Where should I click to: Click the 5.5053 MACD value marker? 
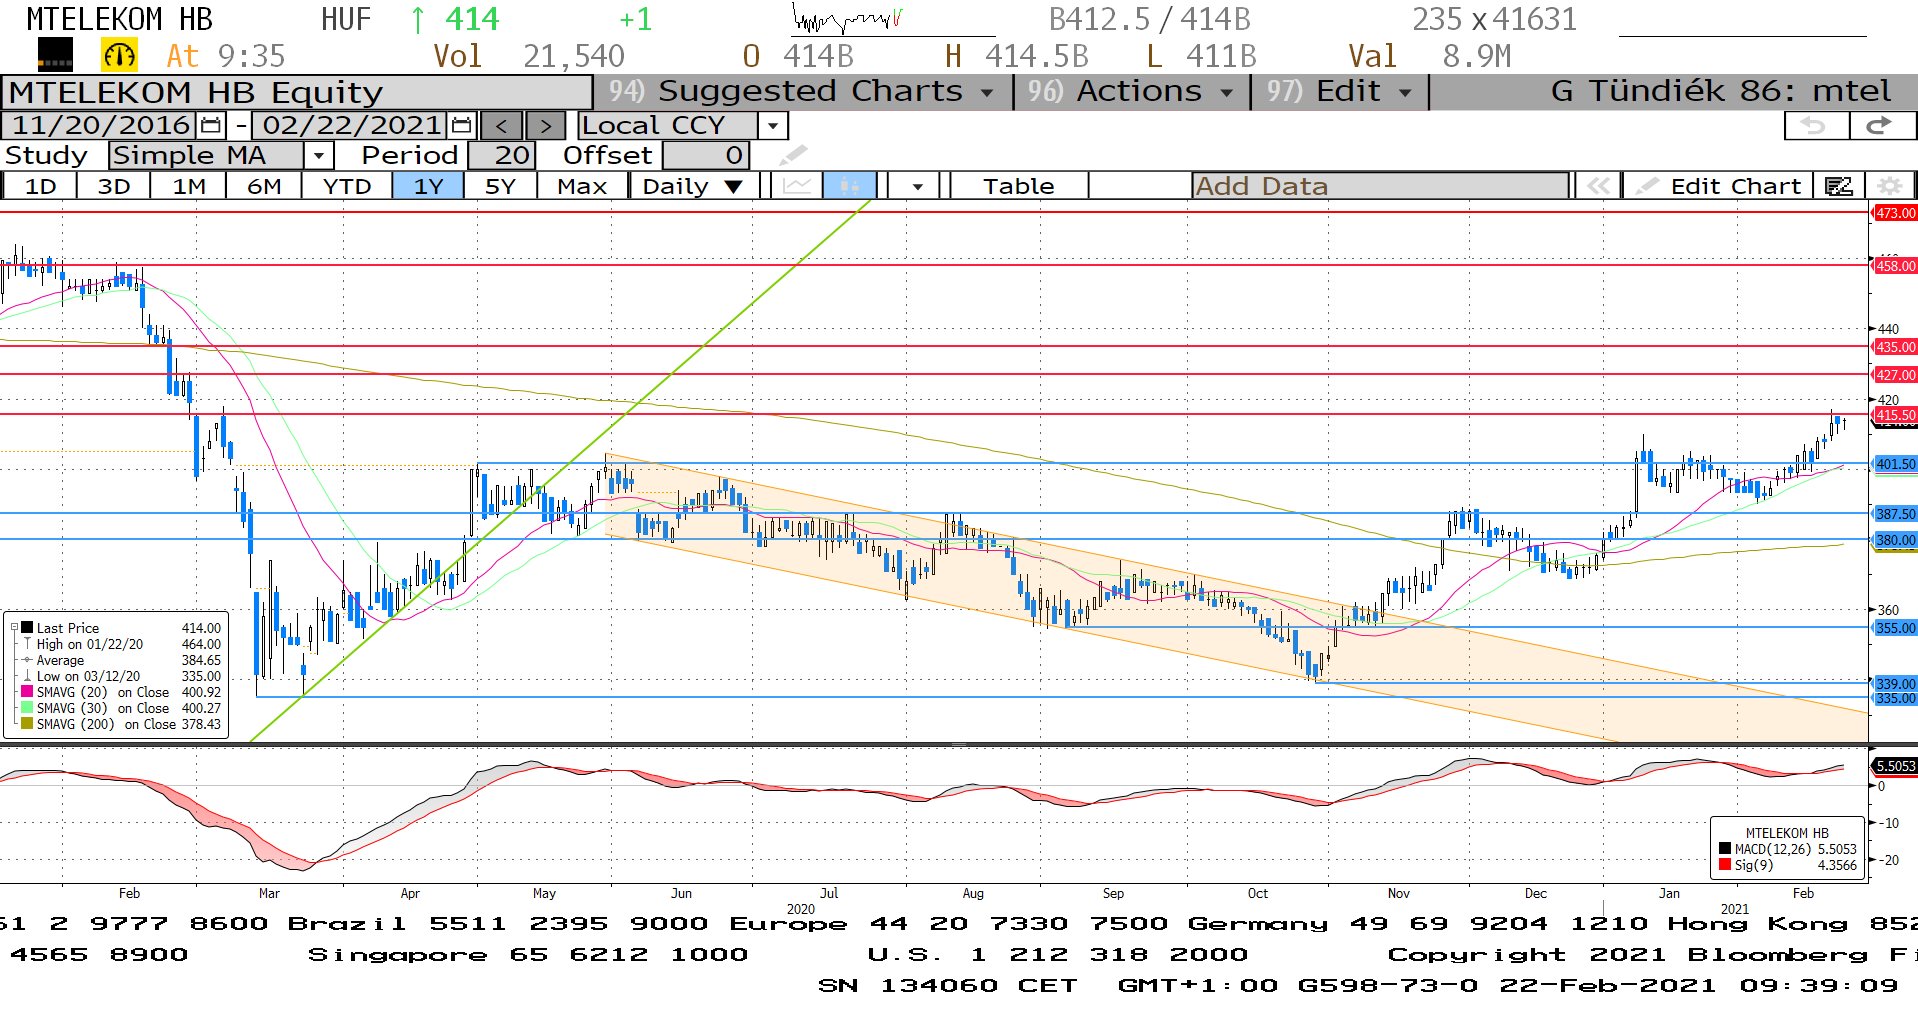coord(1894,766)
